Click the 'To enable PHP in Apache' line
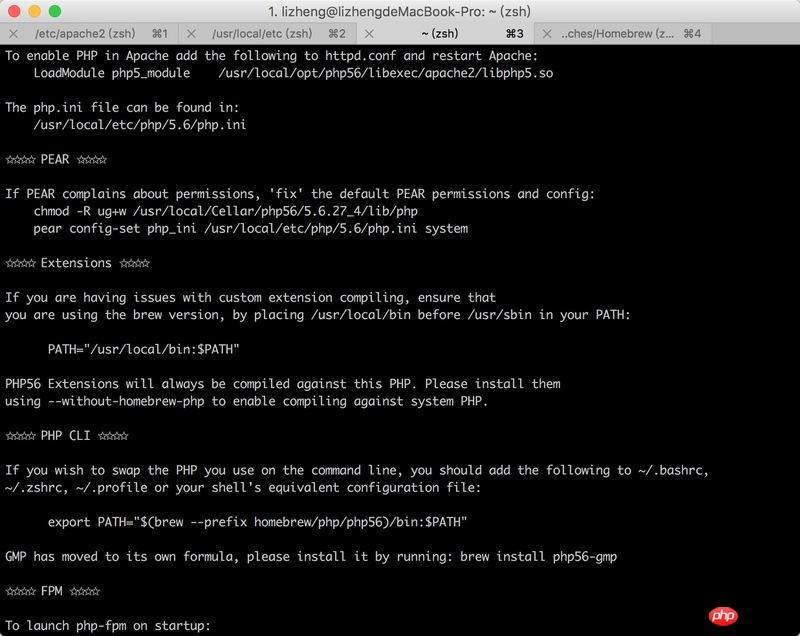Viewport: 800px width, 636px height. click(271, 56)
